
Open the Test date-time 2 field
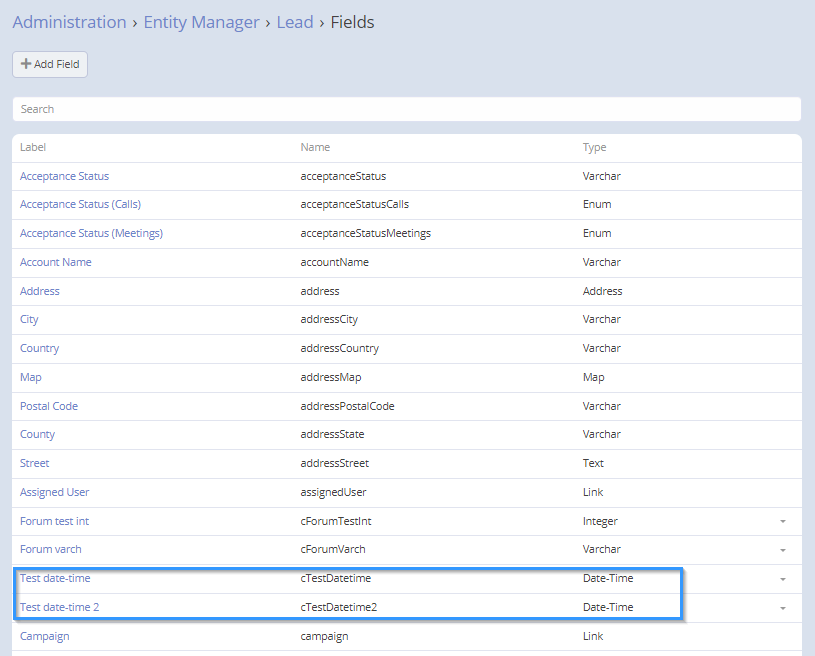[59, 607]
